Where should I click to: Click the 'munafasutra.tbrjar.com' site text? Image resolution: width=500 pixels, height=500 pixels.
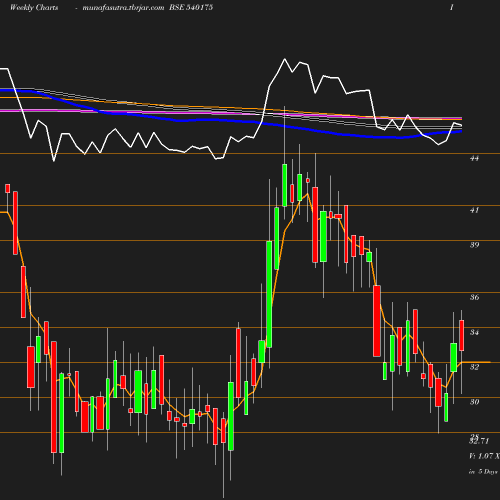(123, 7)
